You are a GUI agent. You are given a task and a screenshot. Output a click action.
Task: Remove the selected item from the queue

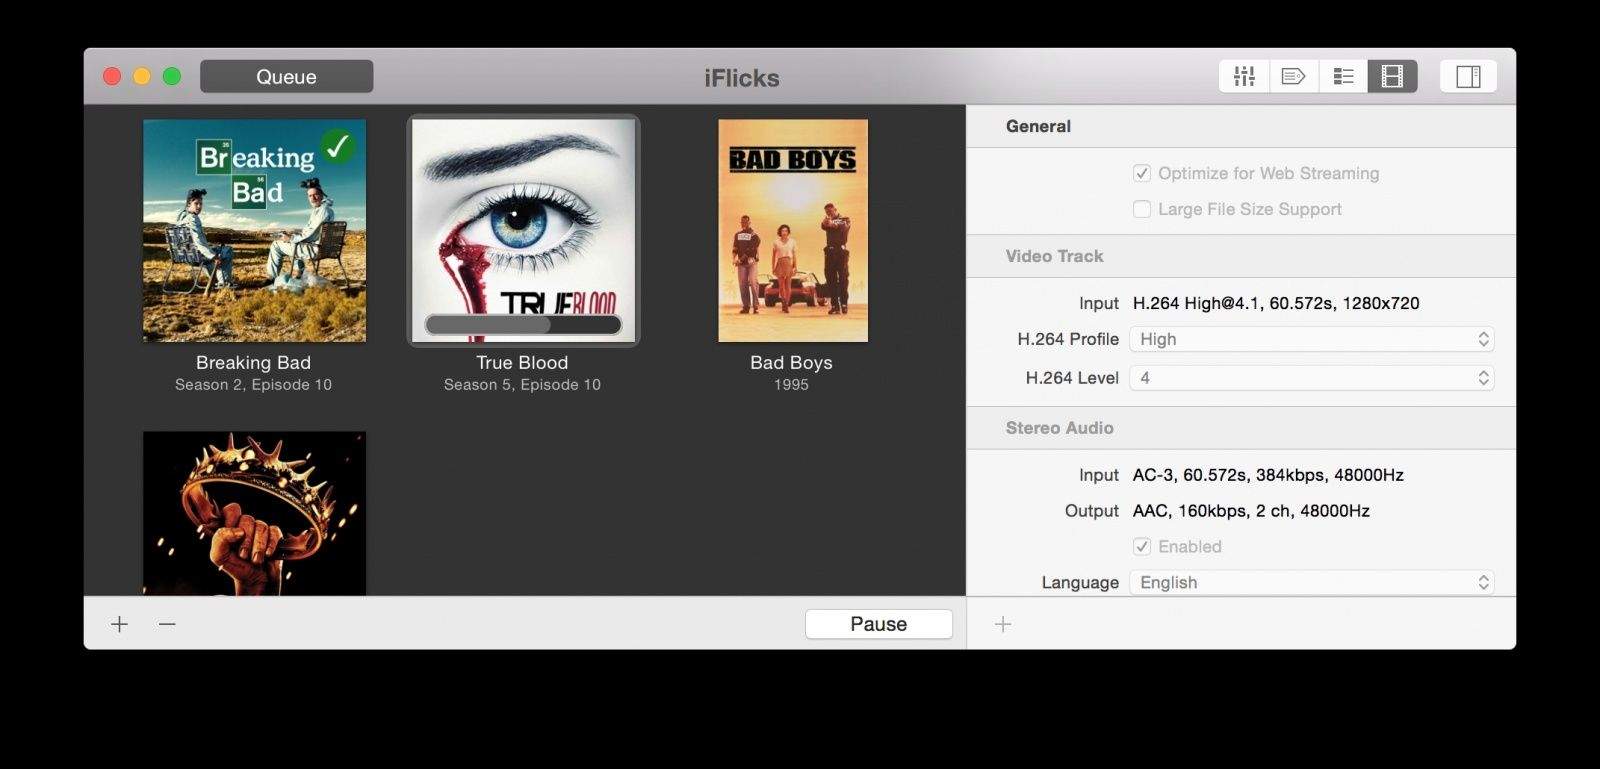[167, 624]
